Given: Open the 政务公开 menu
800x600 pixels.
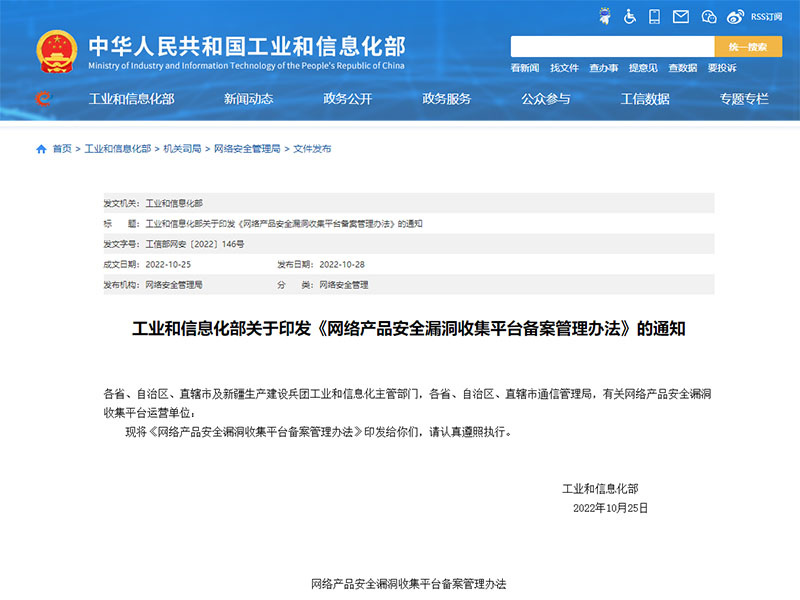Looking at the screenshot, I should coord(348,99).
